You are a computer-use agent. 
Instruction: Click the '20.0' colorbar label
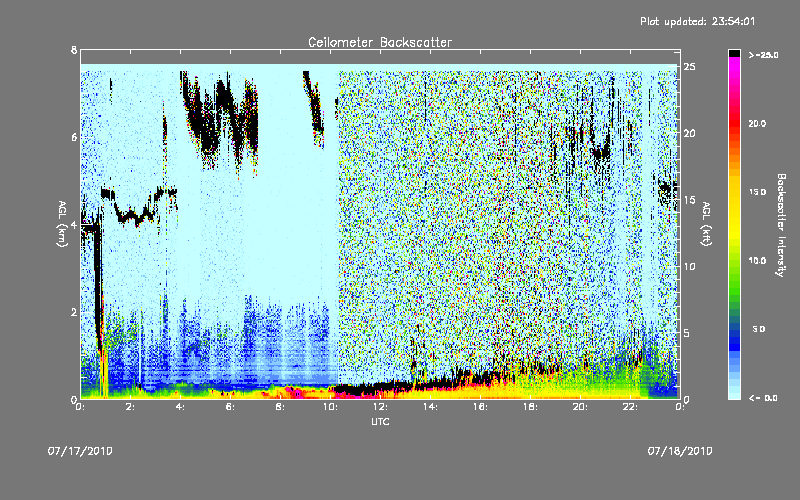pyautogui.click(x=758, y=123)
